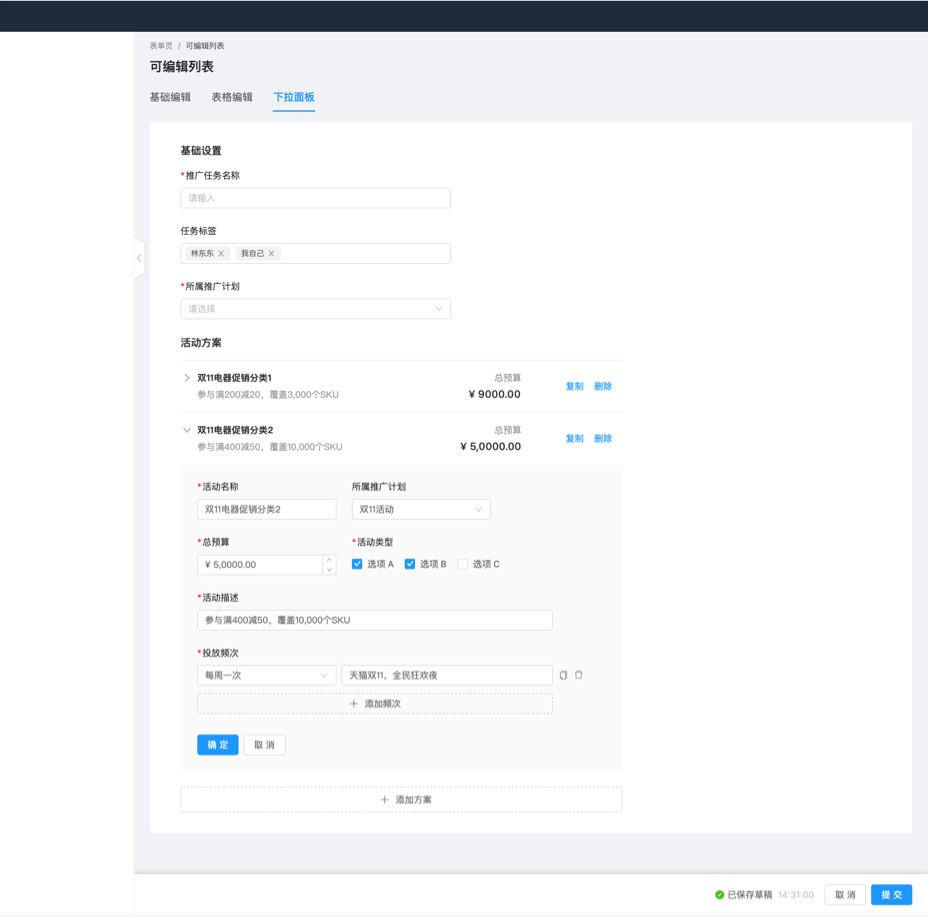The height and width of the screenshot is (918, 928).
Task: Click the 活动方案 section heading
Action: [201, 343]
